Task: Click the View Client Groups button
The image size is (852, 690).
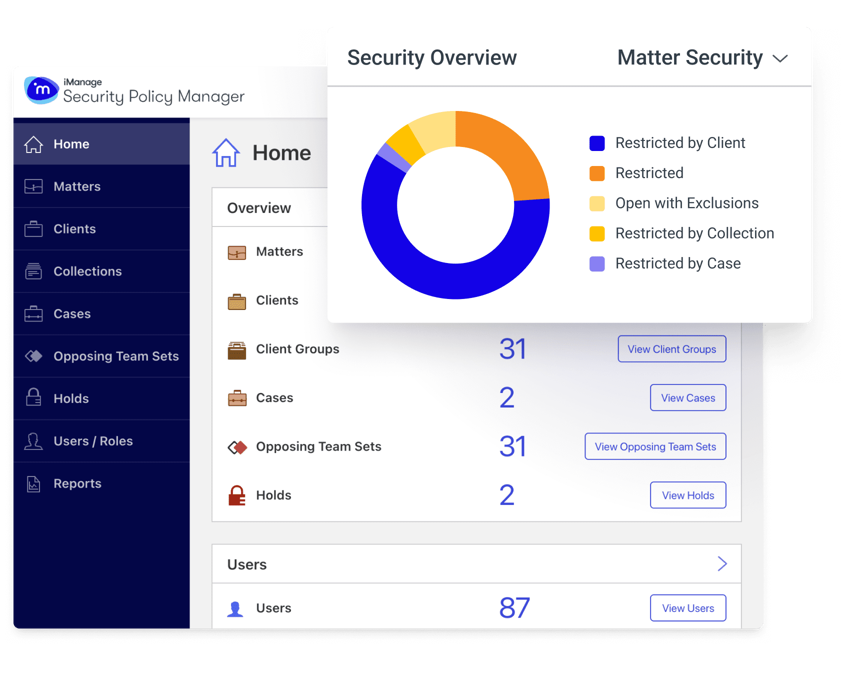Action: pos(672,349)
